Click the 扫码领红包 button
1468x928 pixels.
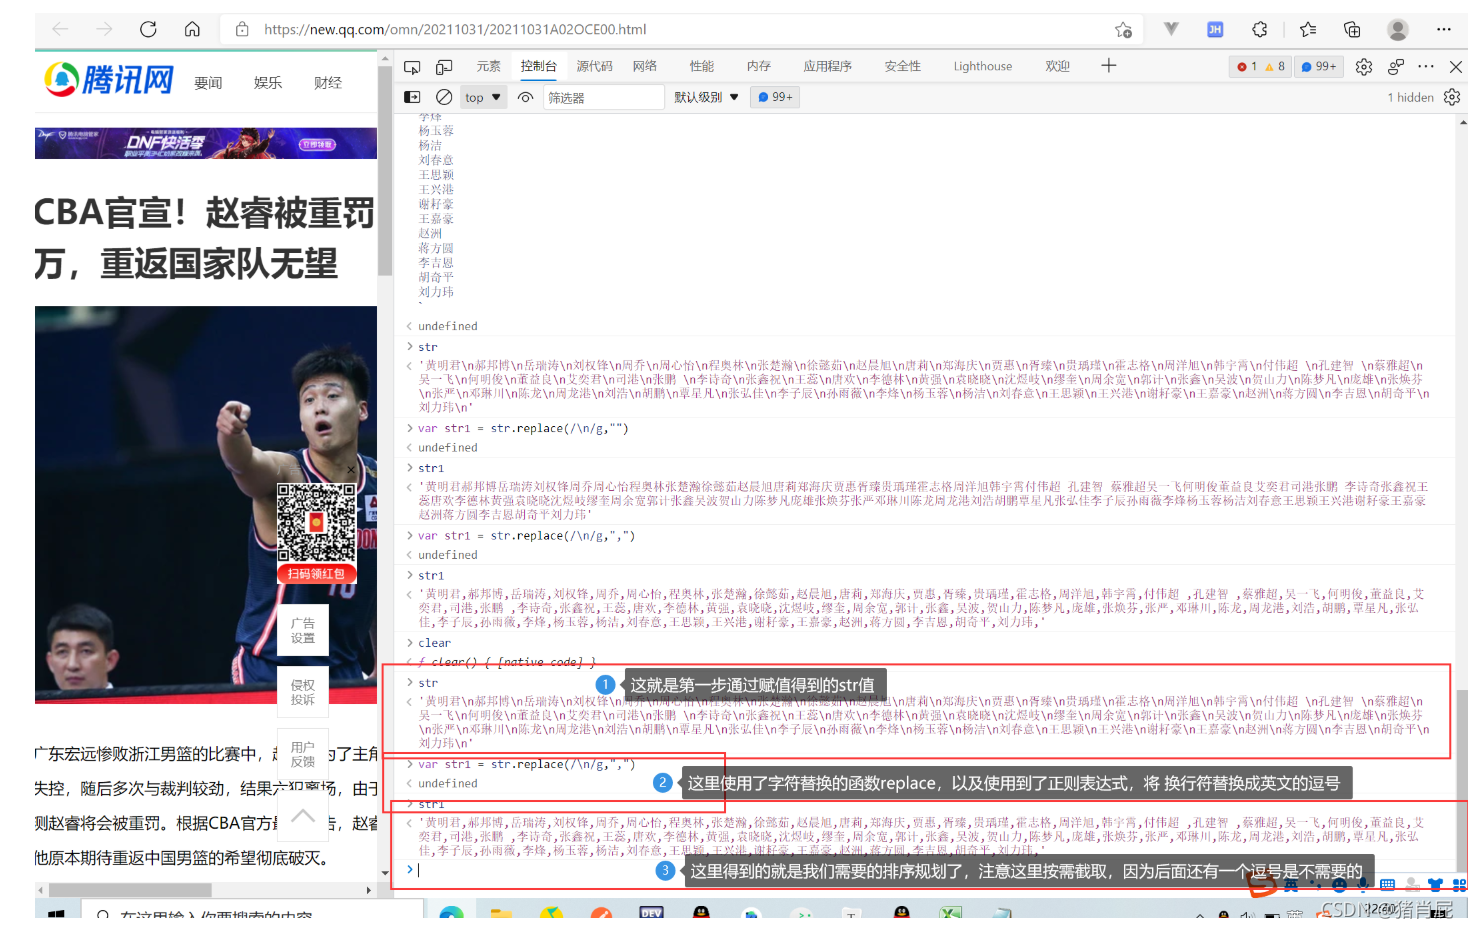pos(316,574)
